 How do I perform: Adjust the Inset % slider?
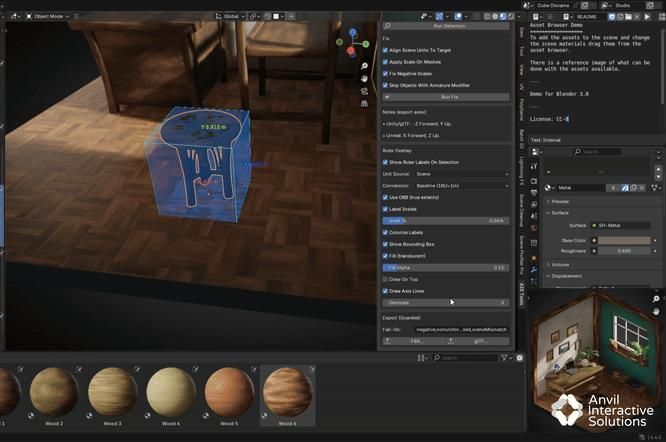click(x=446, y=221)
